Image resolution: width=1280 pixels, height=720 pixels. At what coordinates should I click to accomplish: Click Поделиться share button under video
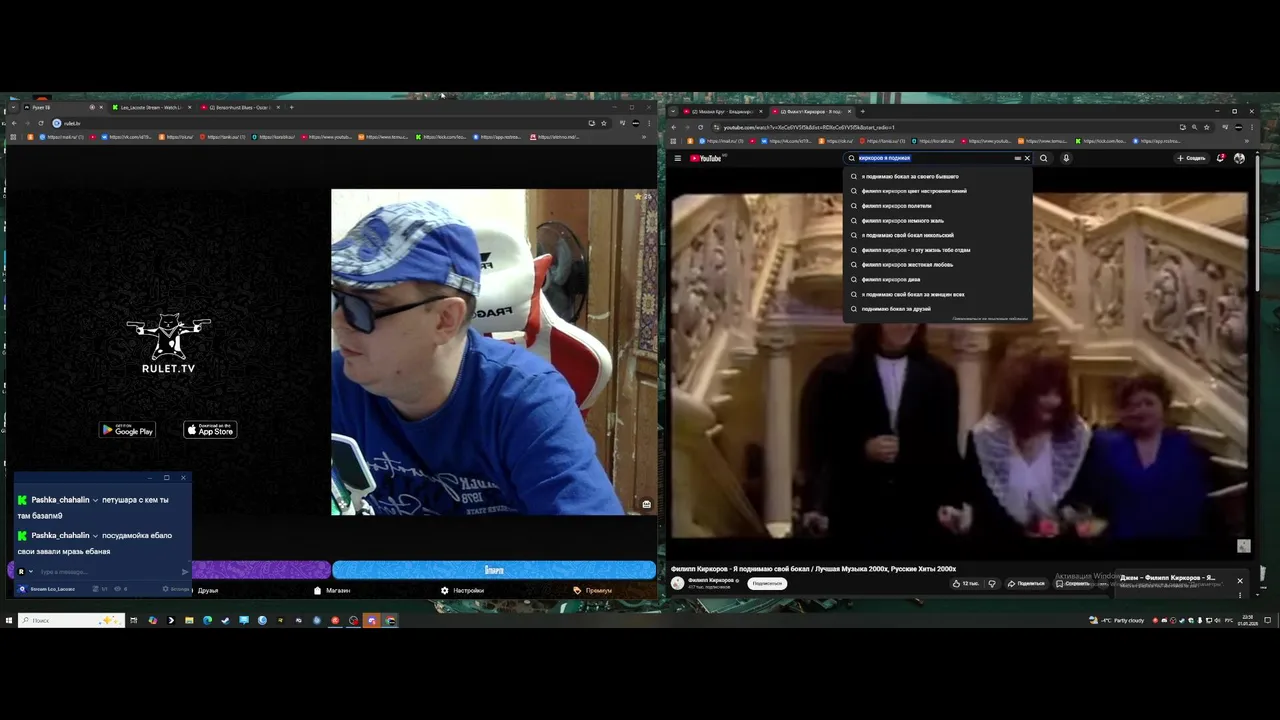1026,583
